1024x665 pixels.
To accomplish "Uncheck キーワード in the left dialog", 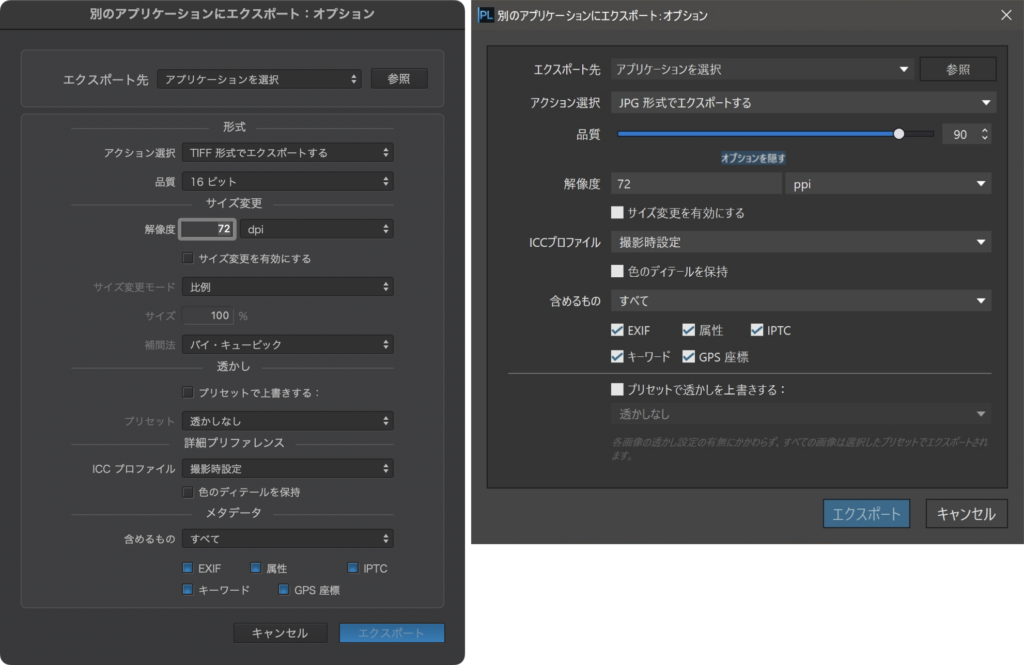I will tap(187, 589).
